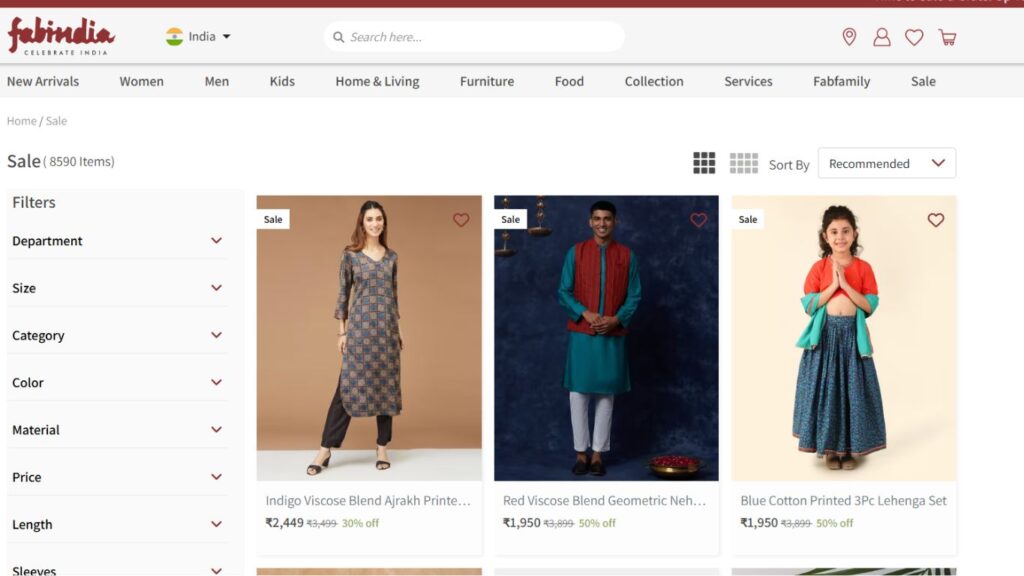The height and width of the screenshot is (576, 1024).
Task: Switch to three-column grid view
Action: click(704, 163)
